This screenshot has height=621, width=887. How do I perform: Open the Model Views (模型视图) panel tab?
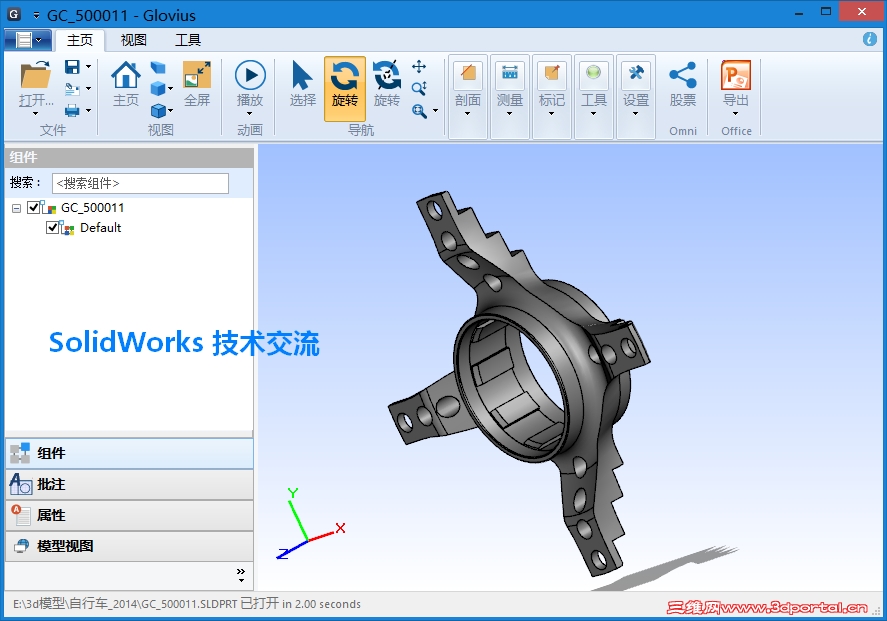[x=129, y=546]
